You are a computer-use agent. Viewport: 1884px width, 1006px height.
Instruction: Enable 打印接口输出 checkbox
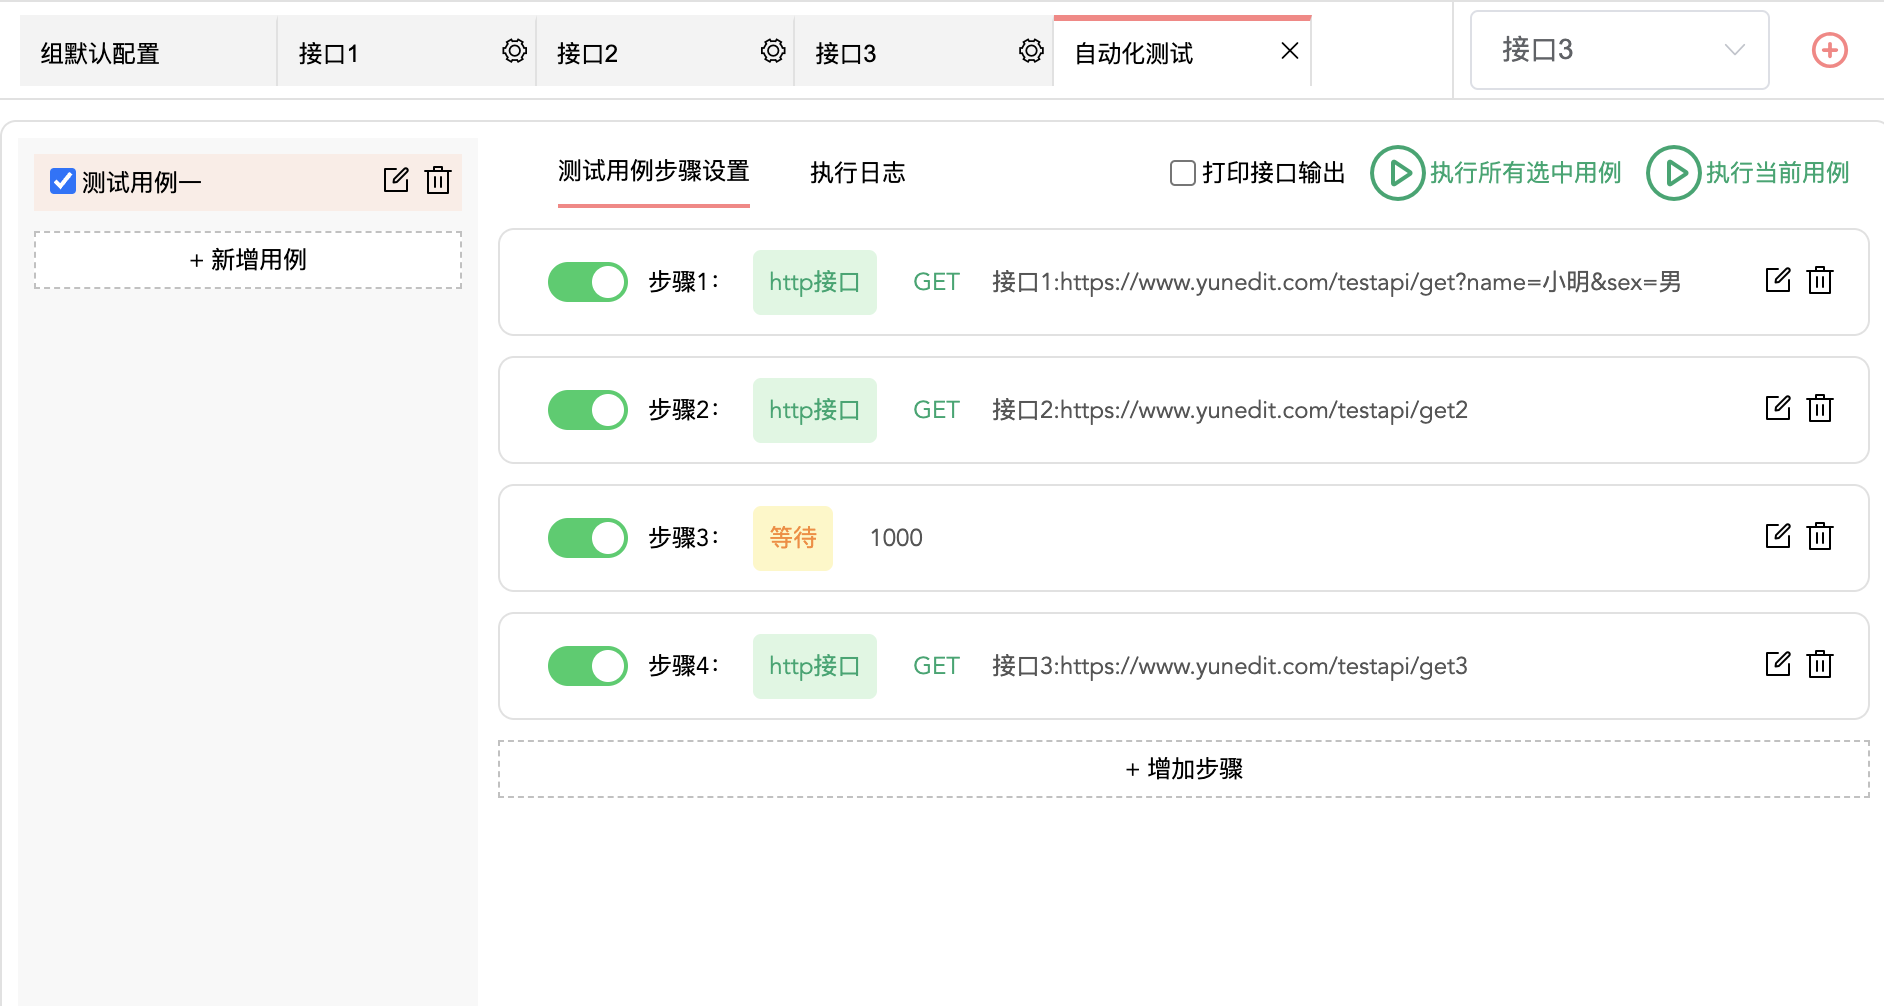(x=1183, y=173)
